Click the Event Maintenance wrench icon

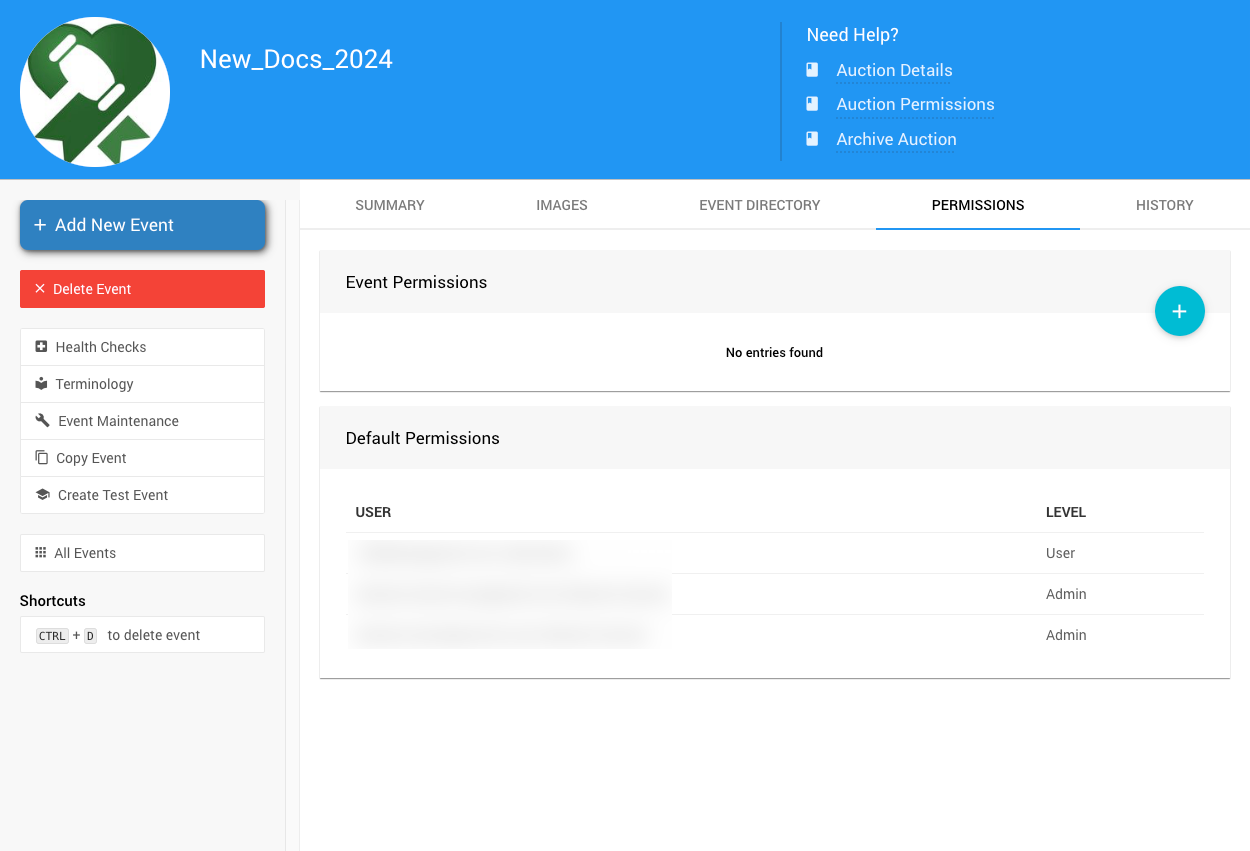42,421
